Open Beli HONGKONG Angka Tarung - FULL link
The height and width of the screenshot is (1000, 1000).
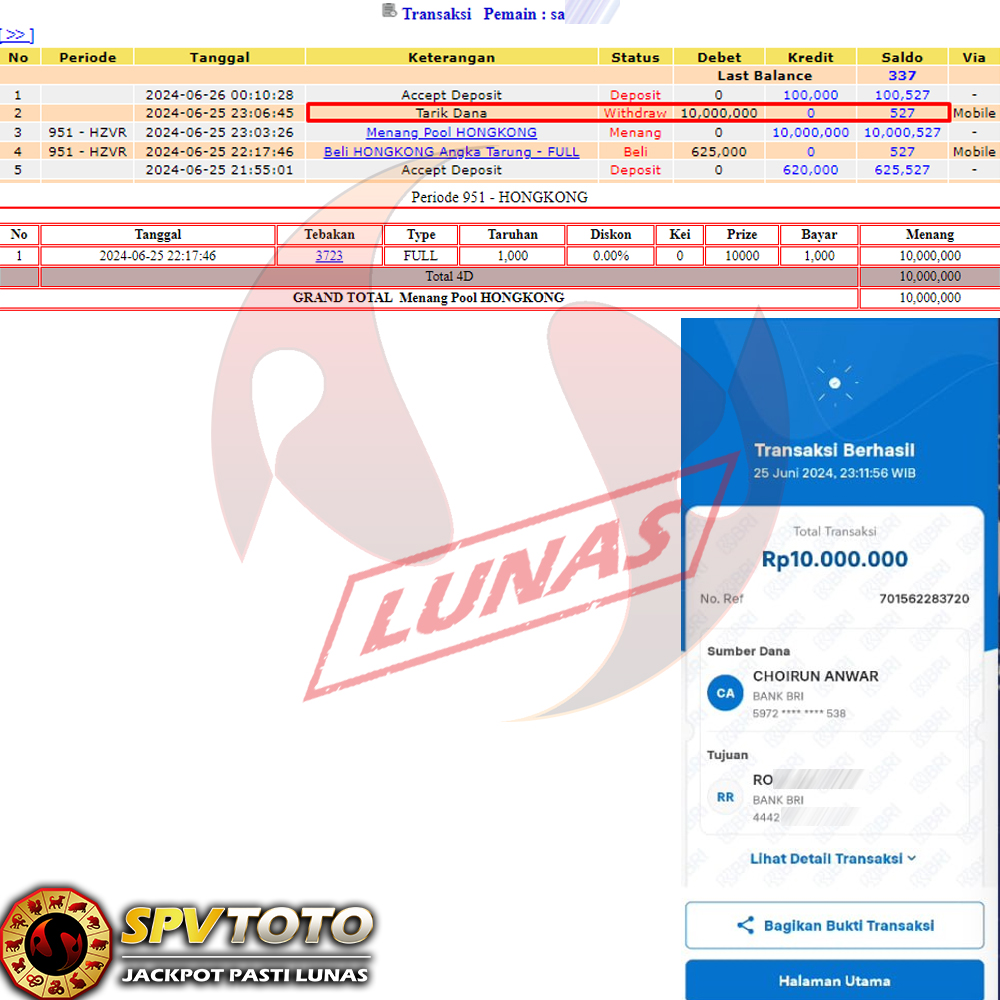[x=451, y=152]
